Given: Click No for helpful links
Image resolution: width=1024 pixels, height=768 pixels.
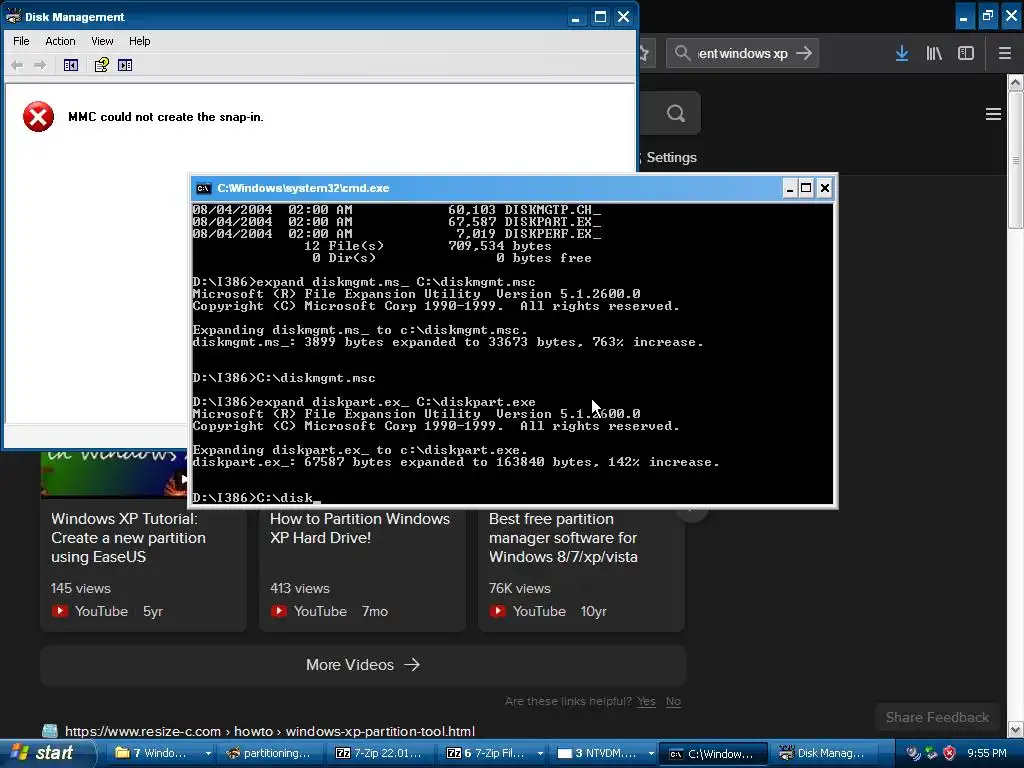Looking at the screenshot, I should 673,701.
